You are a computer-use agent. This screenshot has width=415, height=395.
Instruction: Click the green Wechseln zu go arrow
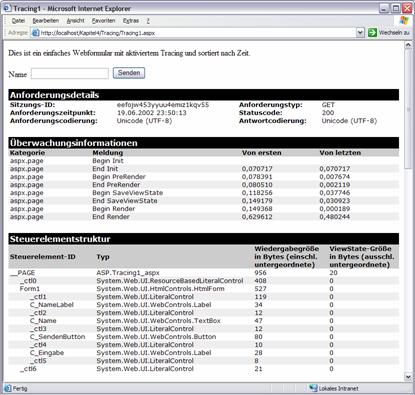point(372,33)
